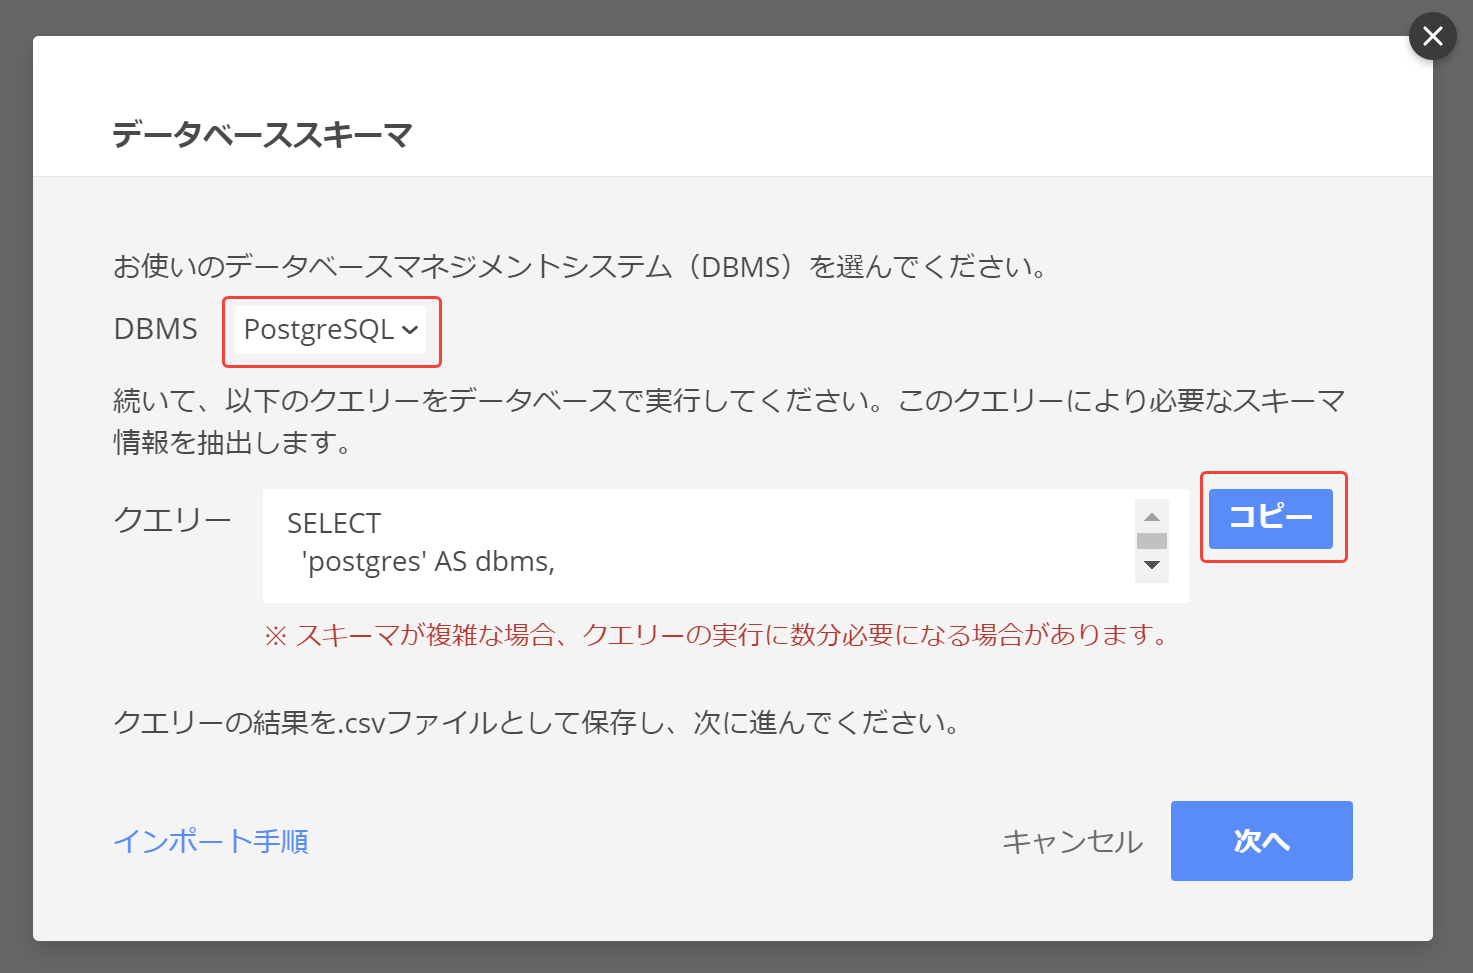This screenshot has width=1473, height=973.
Task: Click the query box scrollbar thumb
Action: click(1152, 541)
